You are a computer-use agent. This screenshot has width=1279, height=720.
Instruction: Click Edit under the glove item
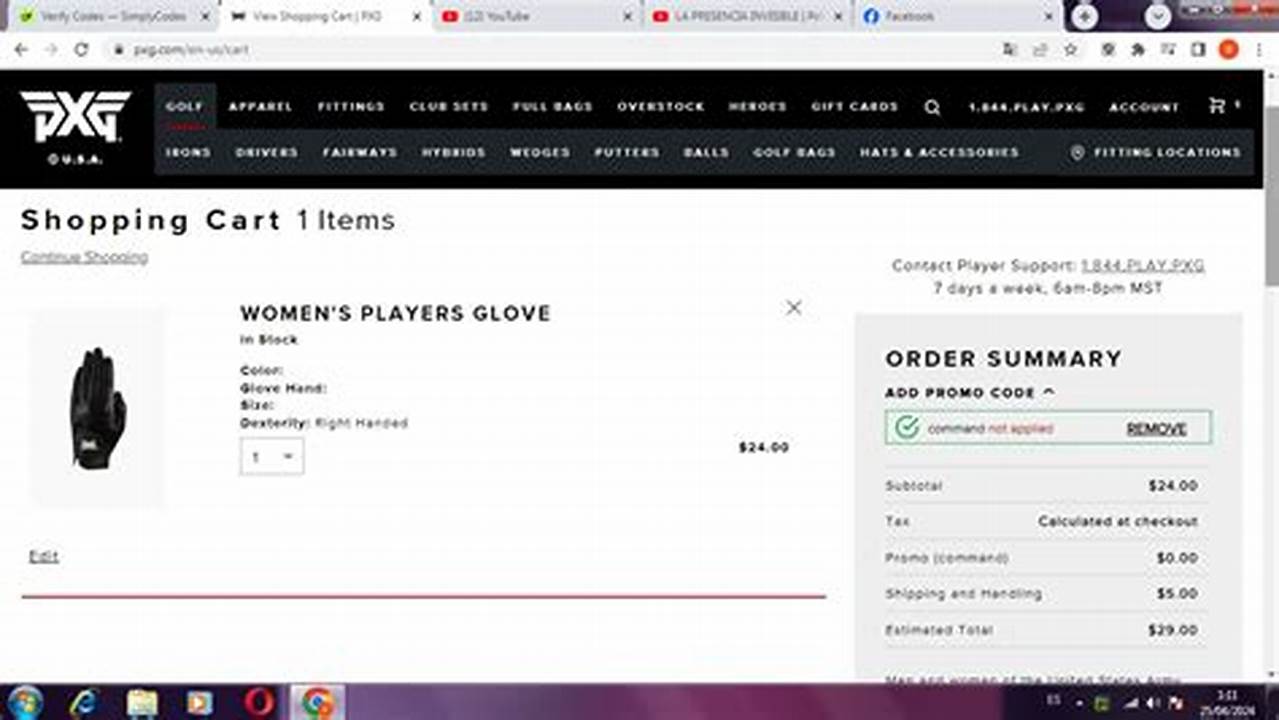(43, 556)
